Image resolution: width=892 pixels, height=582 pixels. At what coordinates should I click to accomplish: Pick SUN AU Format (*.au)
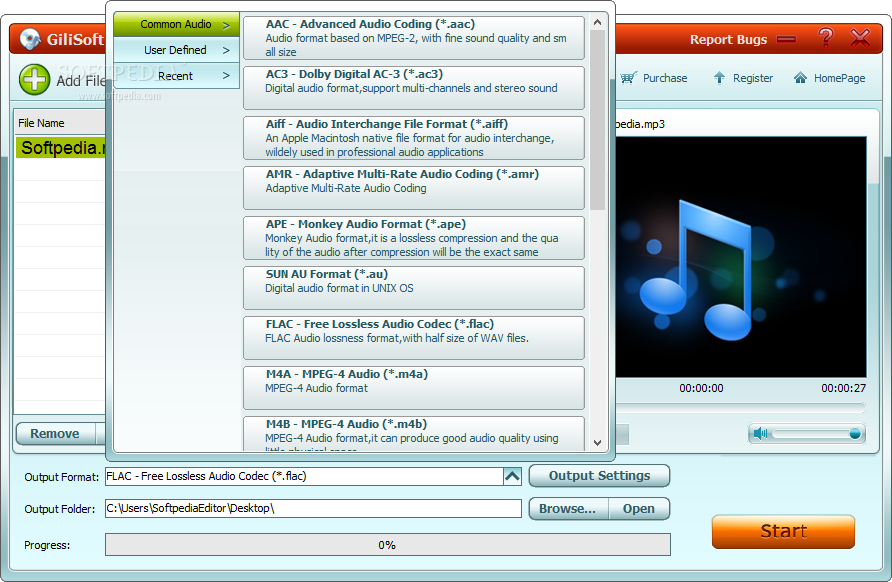click(414, 288)
